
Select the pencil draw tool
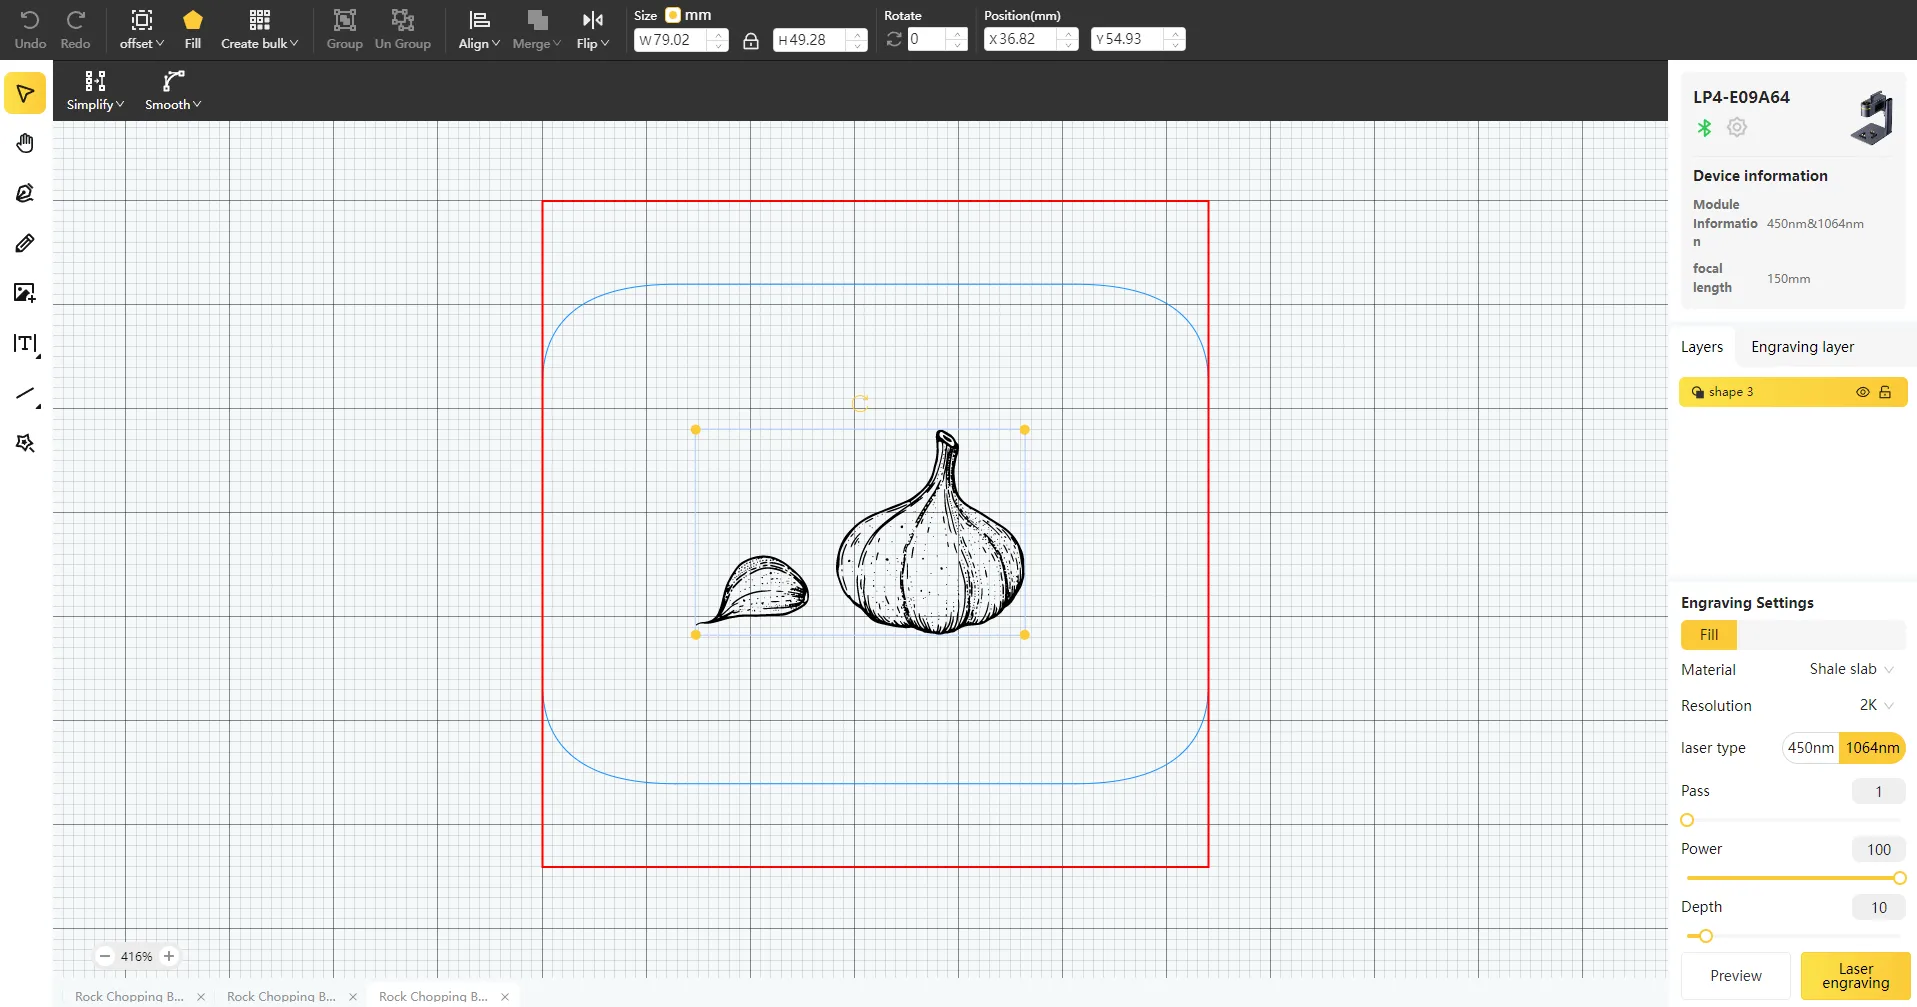click(x=25, y=243)
